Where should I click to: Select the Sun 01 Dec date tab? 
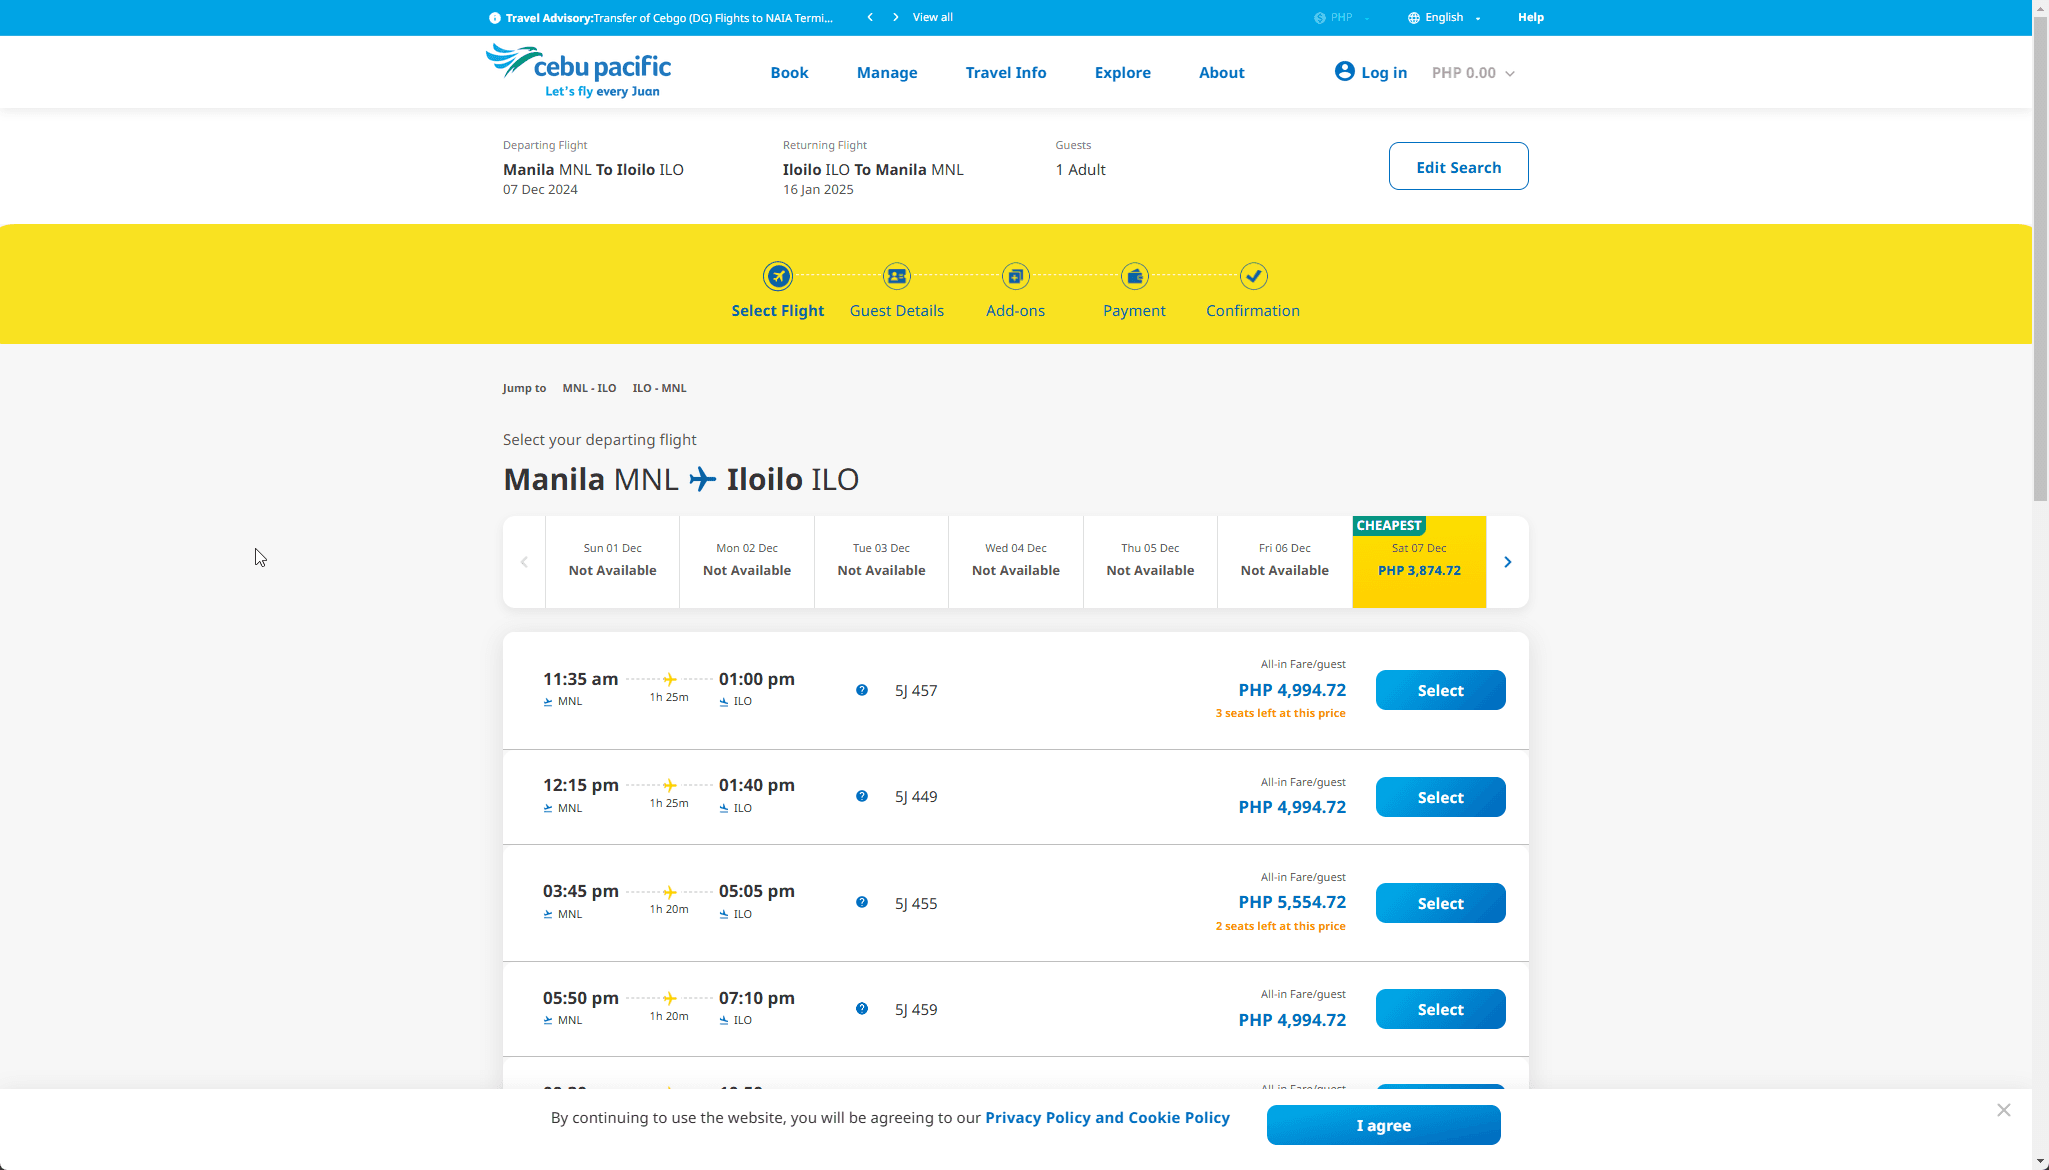[x=612, y=562]
